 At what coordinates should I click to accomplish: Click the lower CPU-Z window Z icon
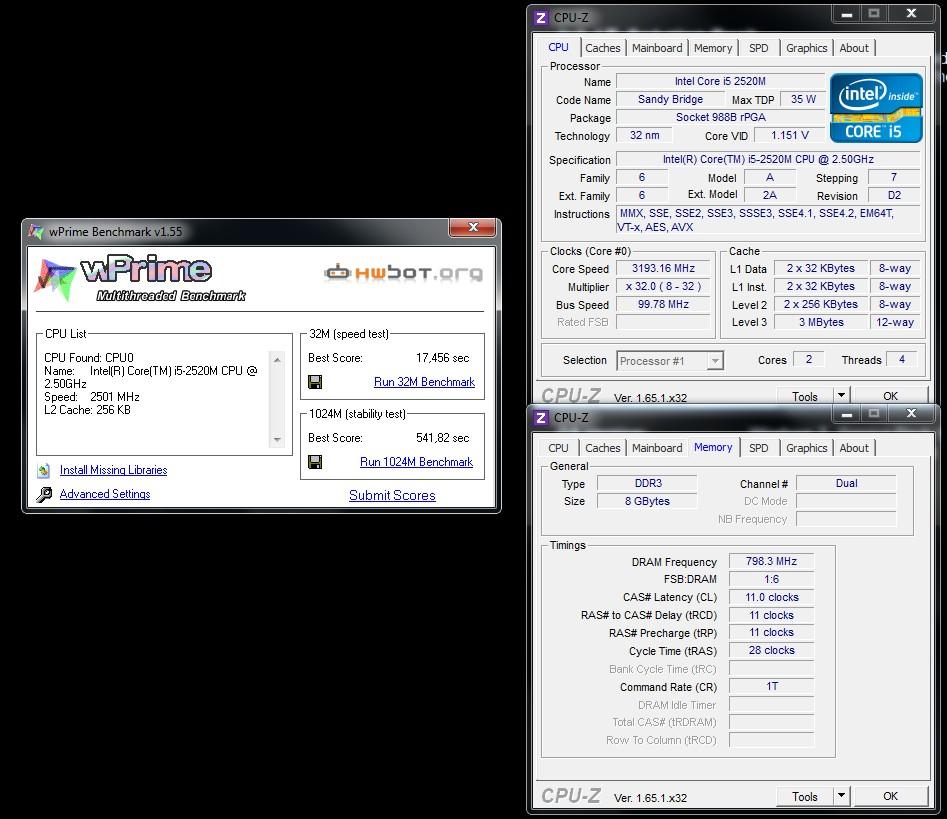point(541,417)
